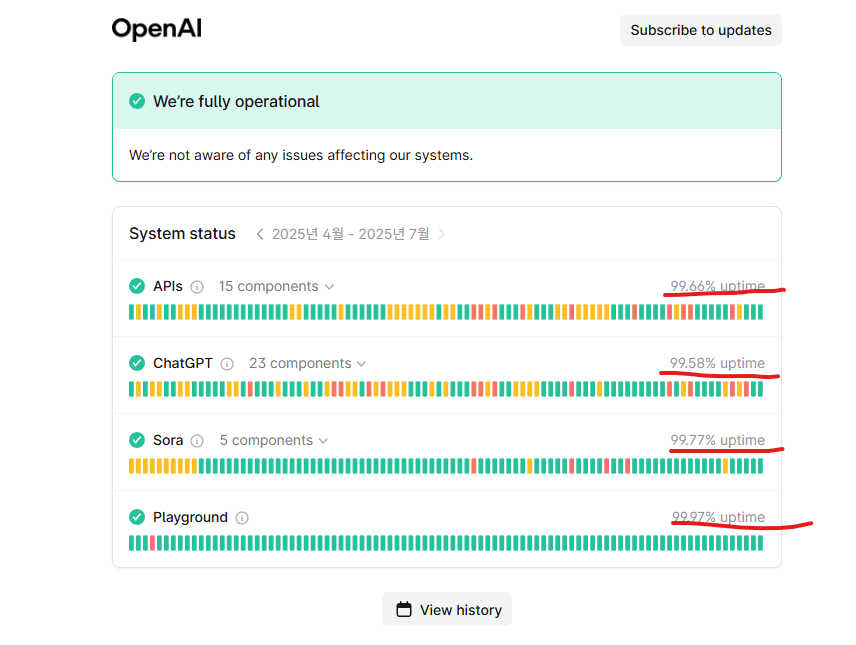Click the ChatGPT 99.58% uptime text
856x645 pixels.
click(x=717, y=363)
